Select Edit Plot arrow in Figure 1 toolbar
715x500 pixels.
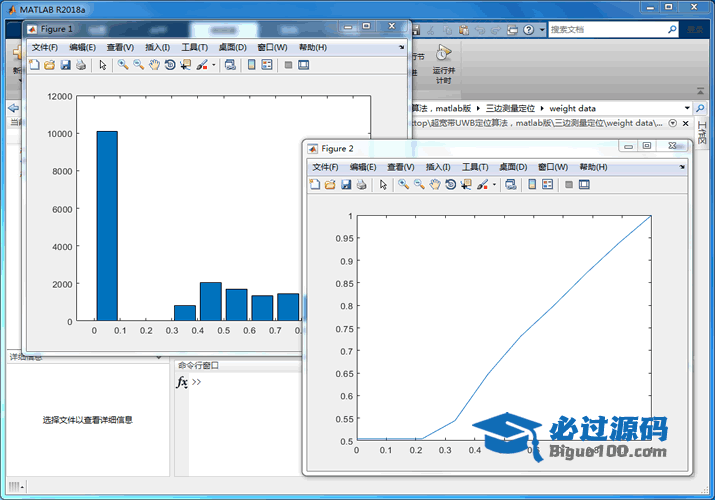pyautogui.click(x=103, y=65)
